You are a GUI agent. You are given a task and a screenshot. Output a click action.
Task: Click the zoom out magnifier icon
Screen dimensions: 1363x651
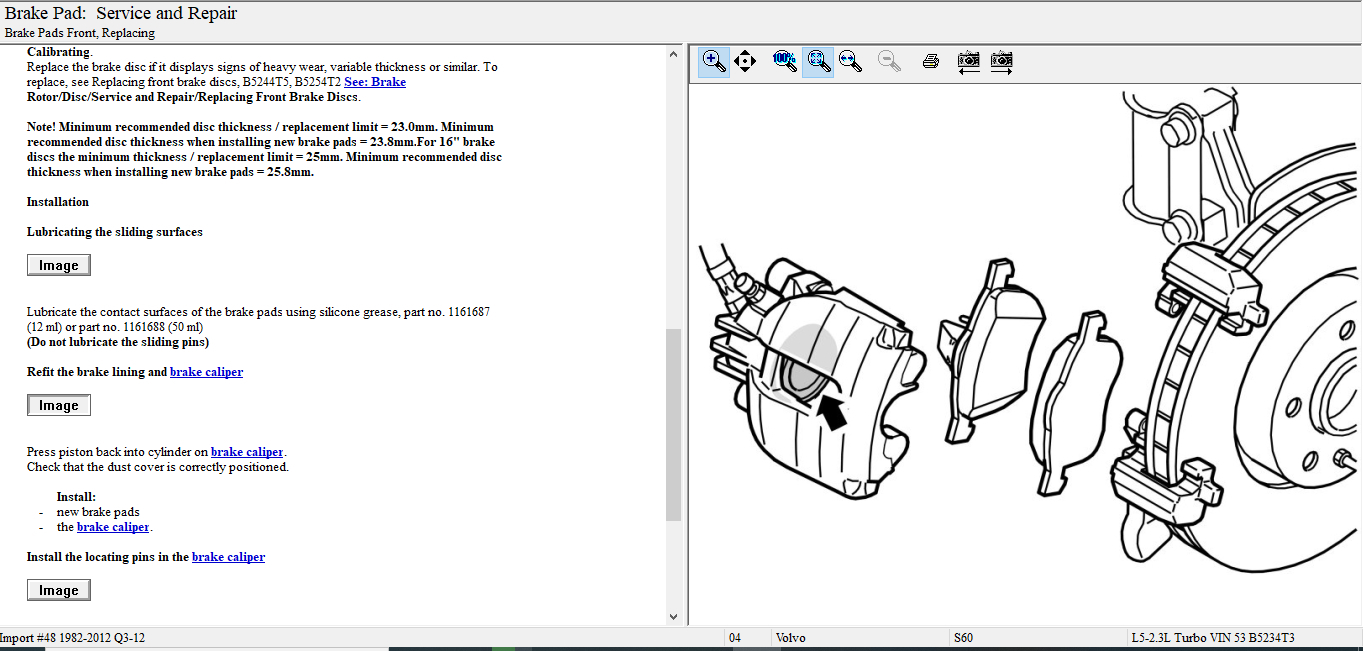tap(888, 61)
